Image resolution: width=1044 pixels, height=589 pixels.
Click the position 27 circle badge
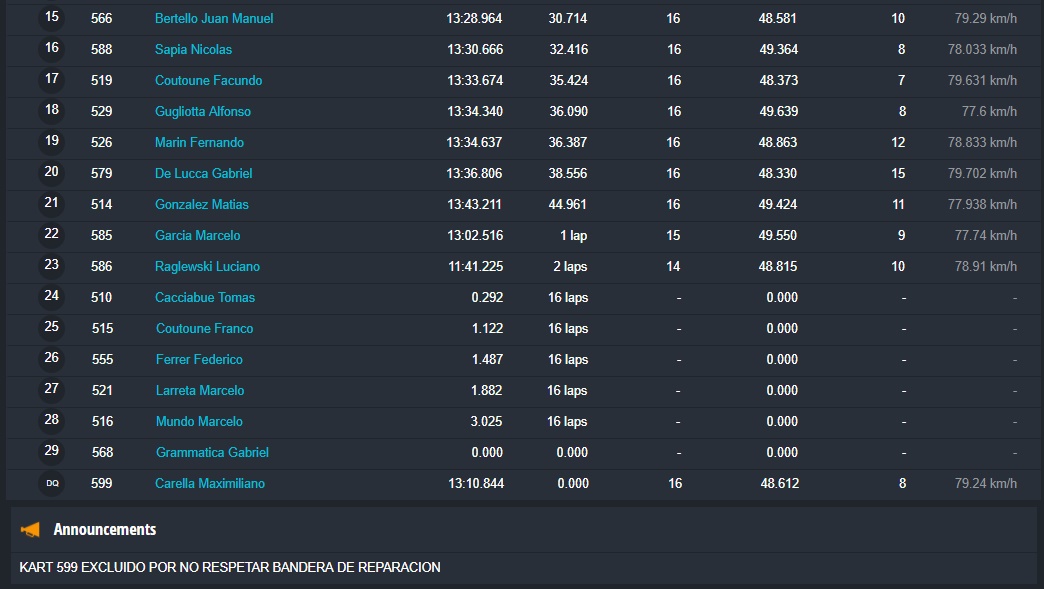[x=52, y=390]
